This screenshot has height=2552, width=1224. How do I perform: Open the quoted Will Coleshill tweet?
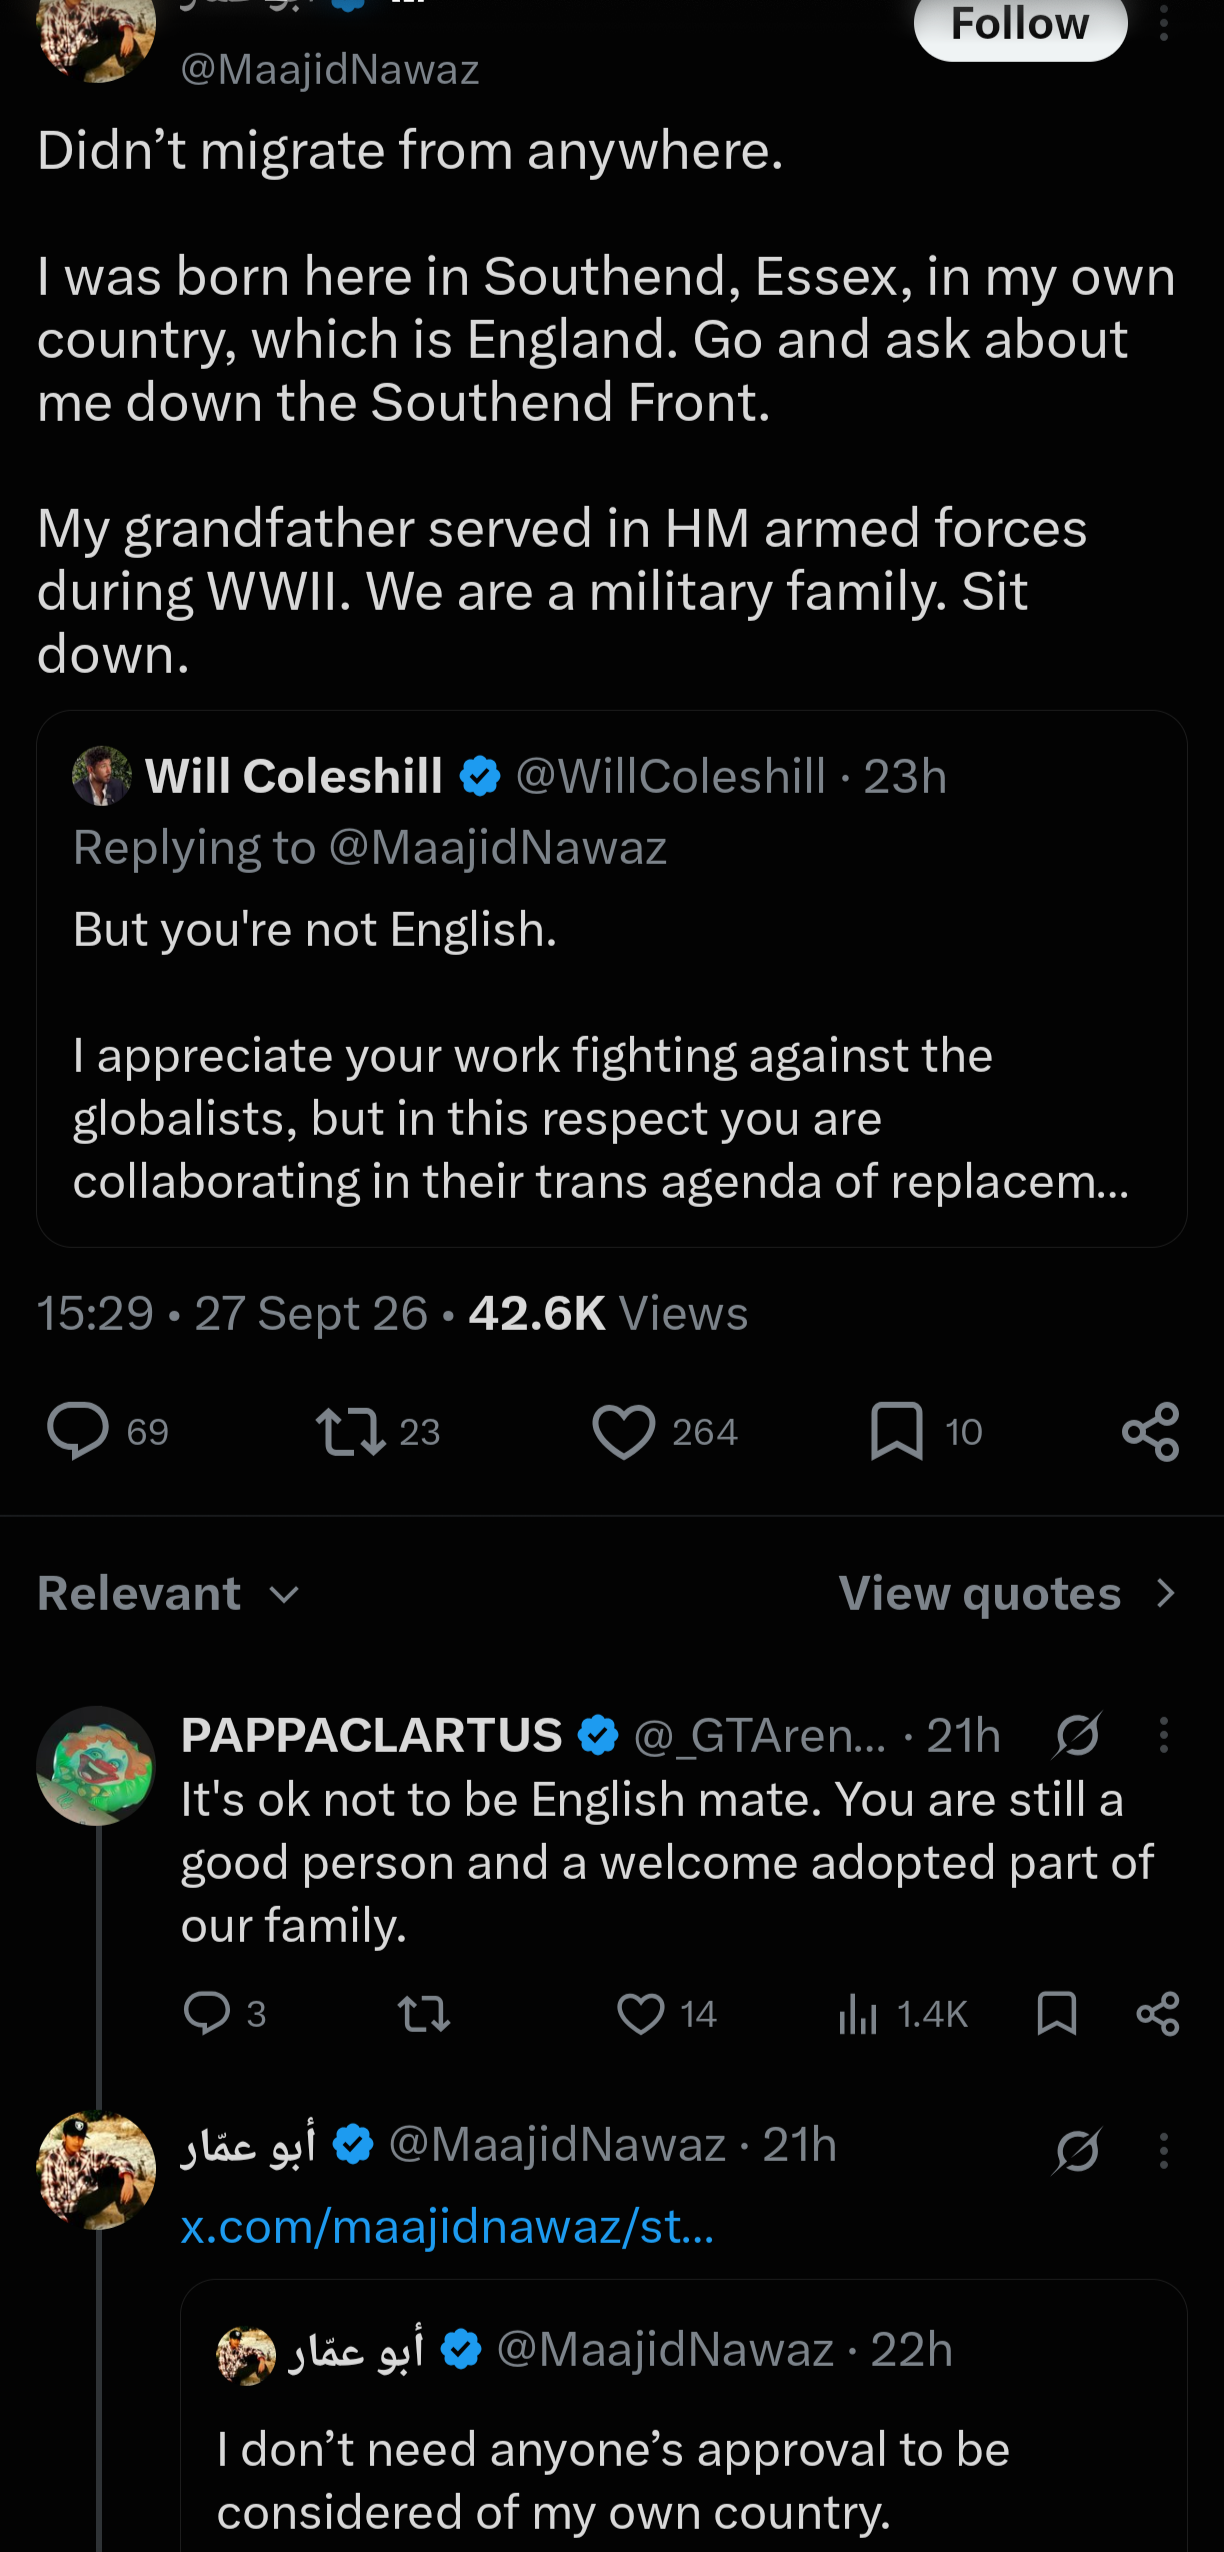tap(612, 978)
